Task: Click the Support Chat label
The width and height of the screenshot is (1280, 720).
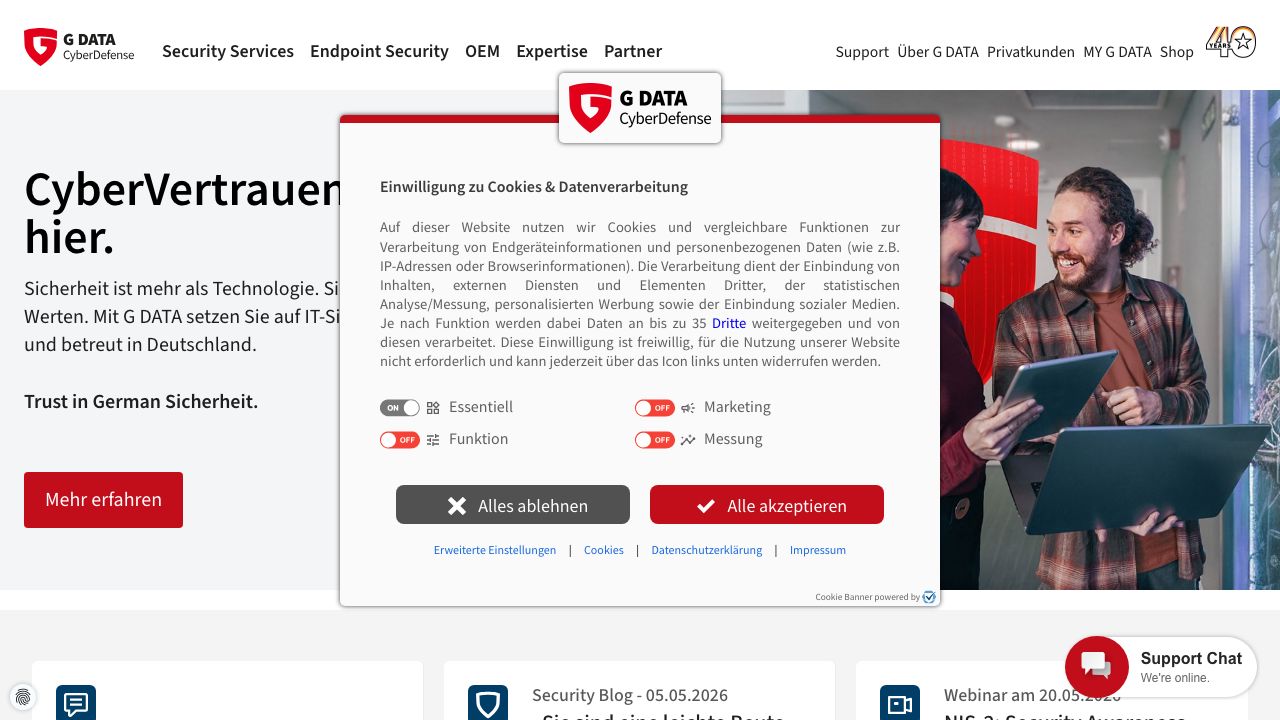Action: (x=1191, y=658)
